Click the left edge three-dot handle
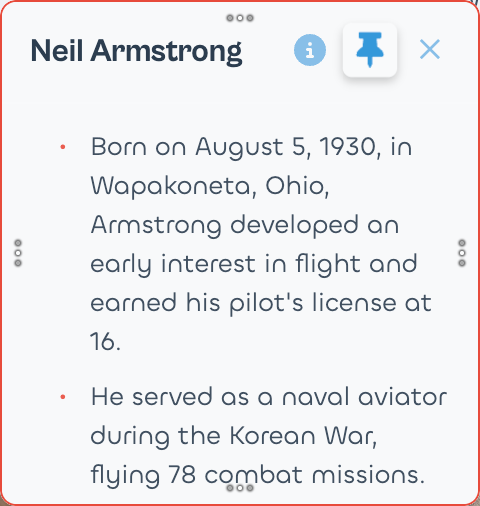The height and width of the screenshot is (506, 480). [18, 253]
